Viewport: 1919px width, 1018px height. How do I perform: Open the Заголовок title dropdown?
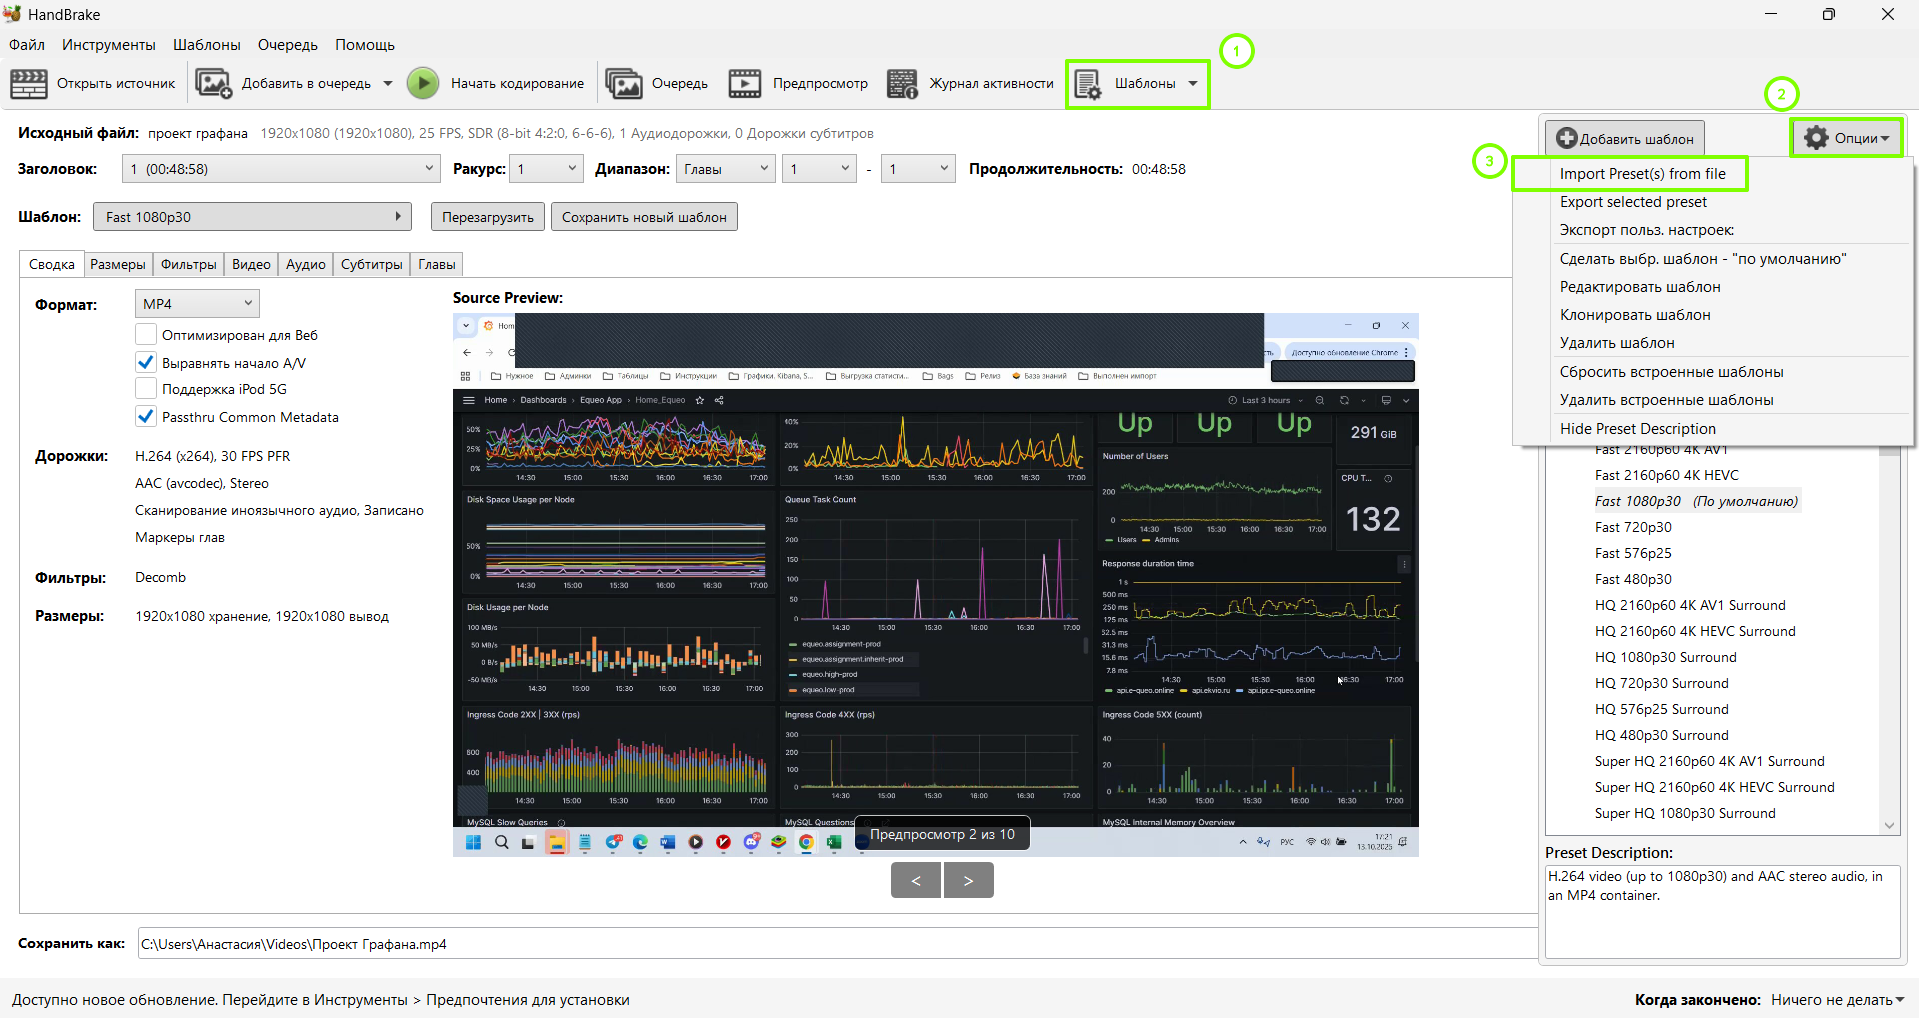pos(281,169)
